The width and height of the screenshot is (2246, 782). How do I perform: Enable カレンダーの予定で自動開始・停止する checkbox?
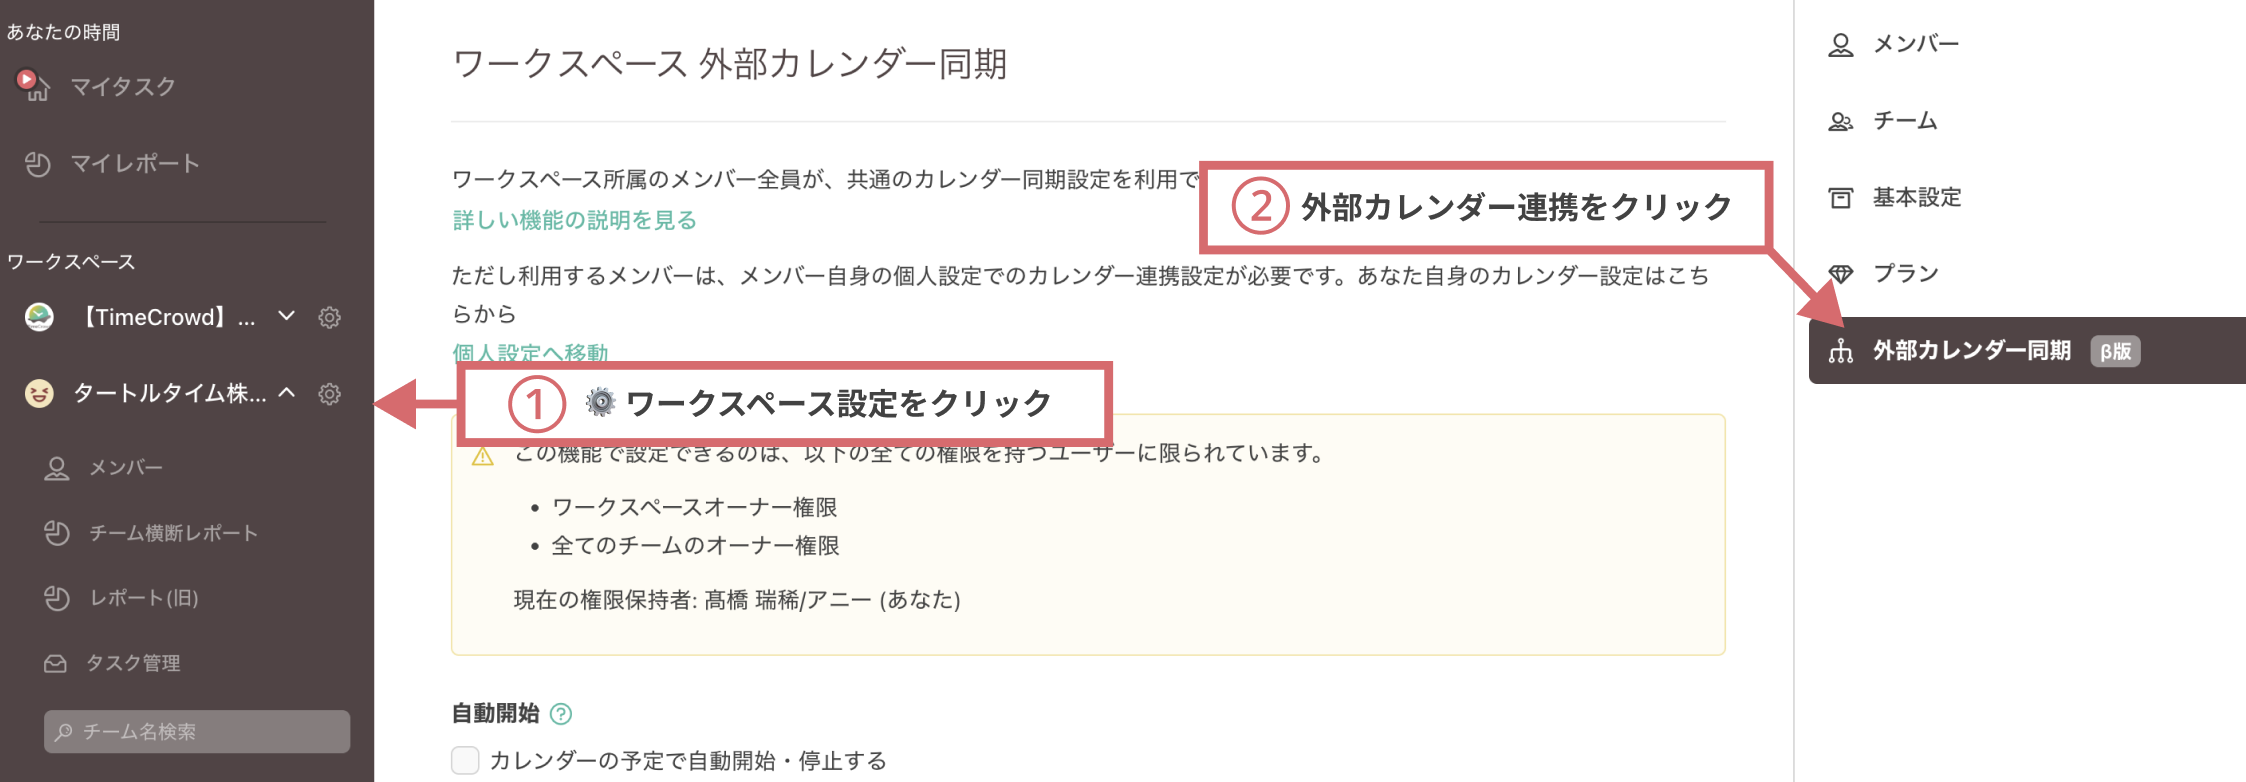click(x=464, y=760)
